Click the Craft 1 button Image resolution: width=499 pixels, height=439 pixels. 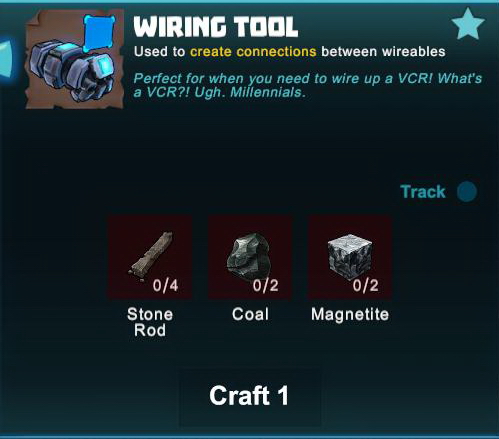pos(250,396)
